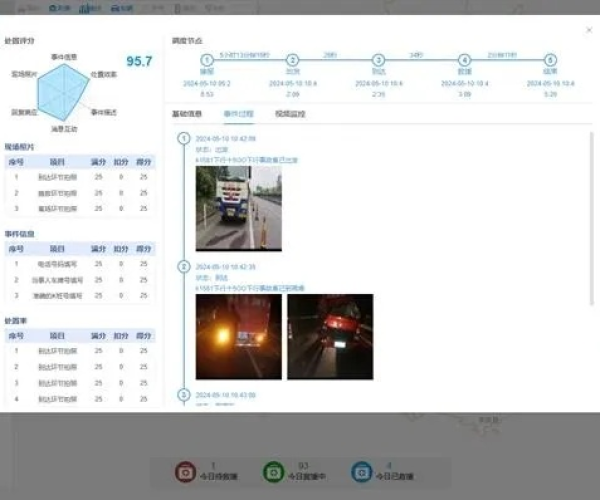Click the 现场照片 section heading above first table
Screen dimensions: 600x500
tap(19, 147)
